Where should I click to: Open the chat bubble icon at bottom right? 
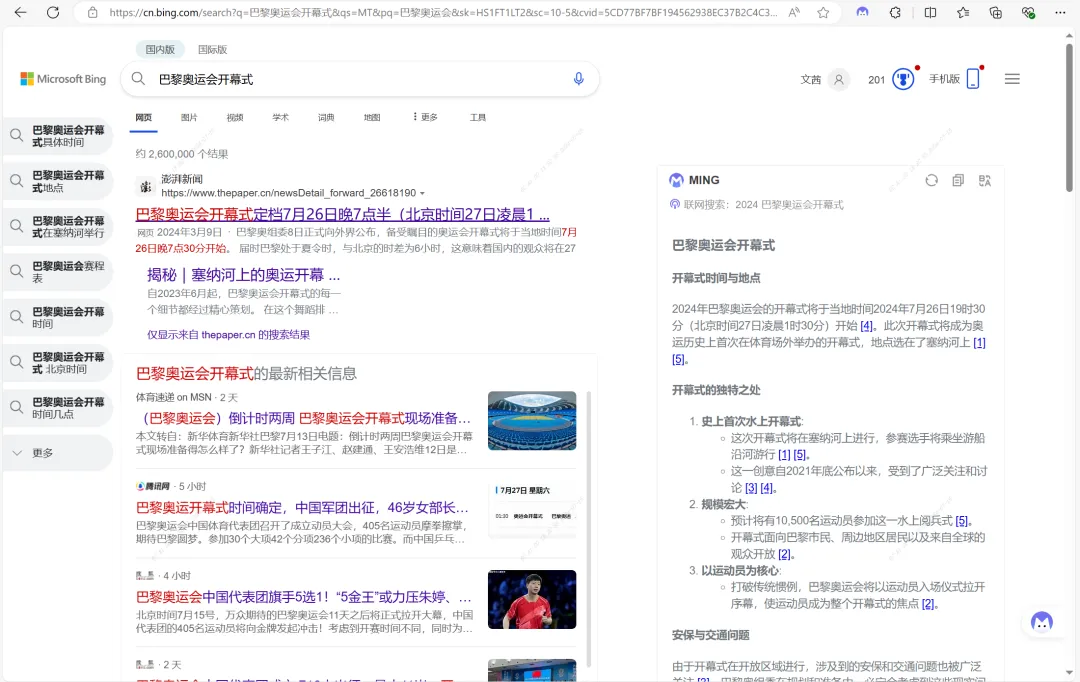tap(1043, 622)
